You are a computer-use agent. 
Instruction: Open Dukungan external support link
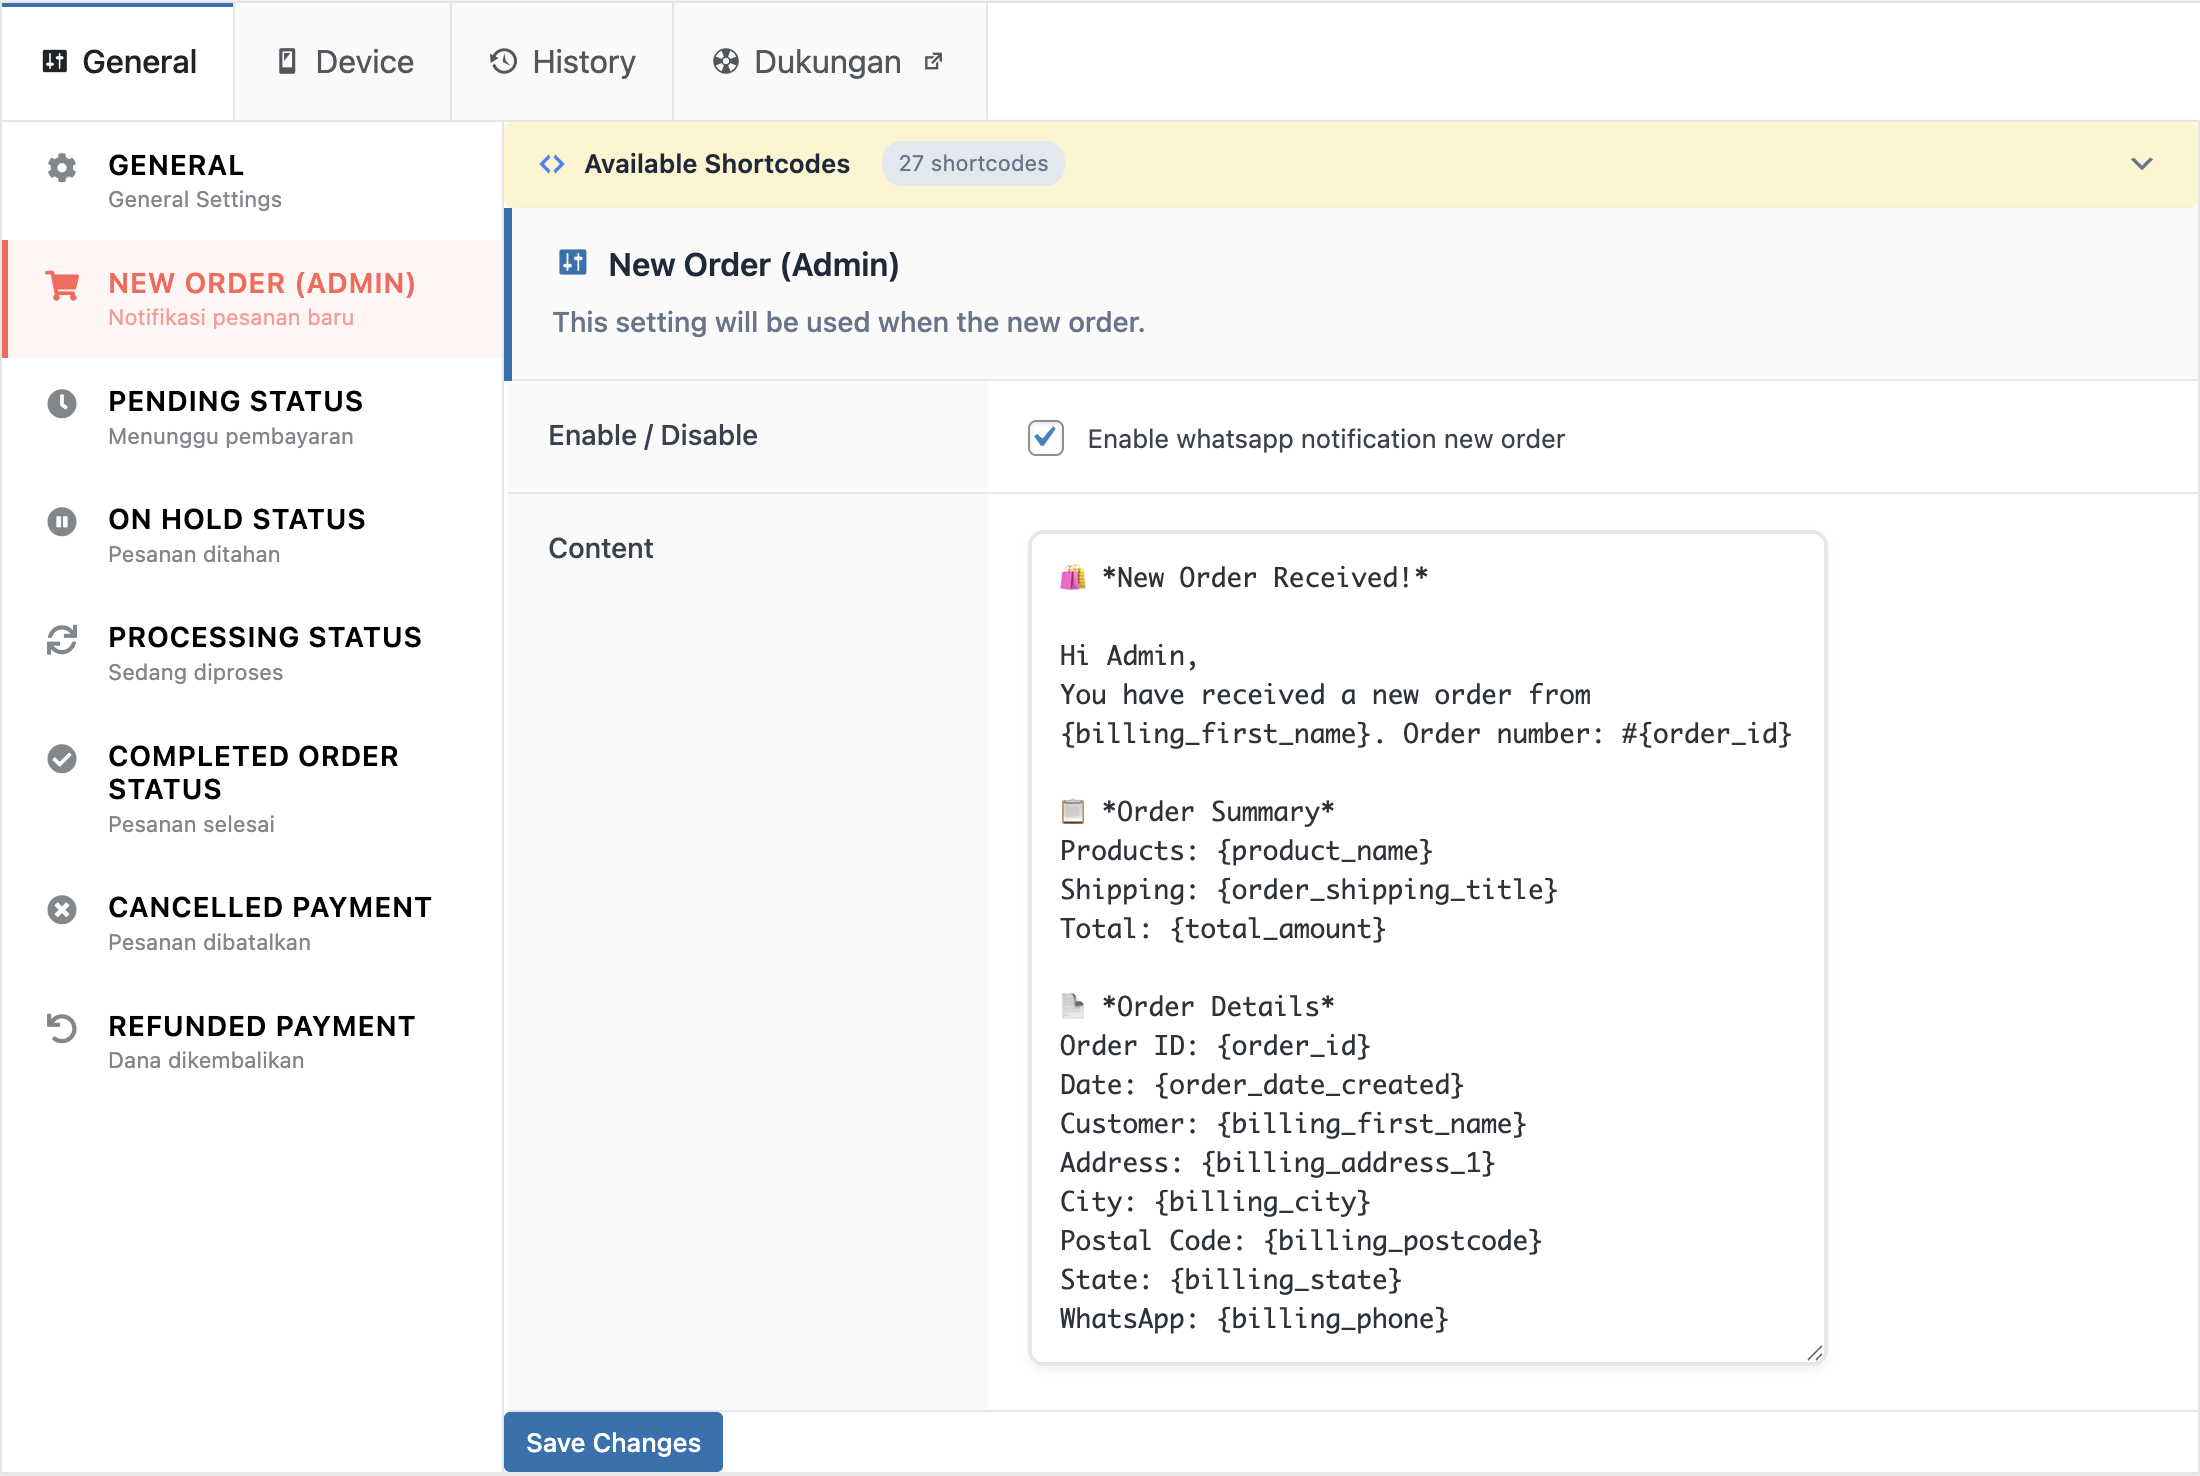[828, 62]
